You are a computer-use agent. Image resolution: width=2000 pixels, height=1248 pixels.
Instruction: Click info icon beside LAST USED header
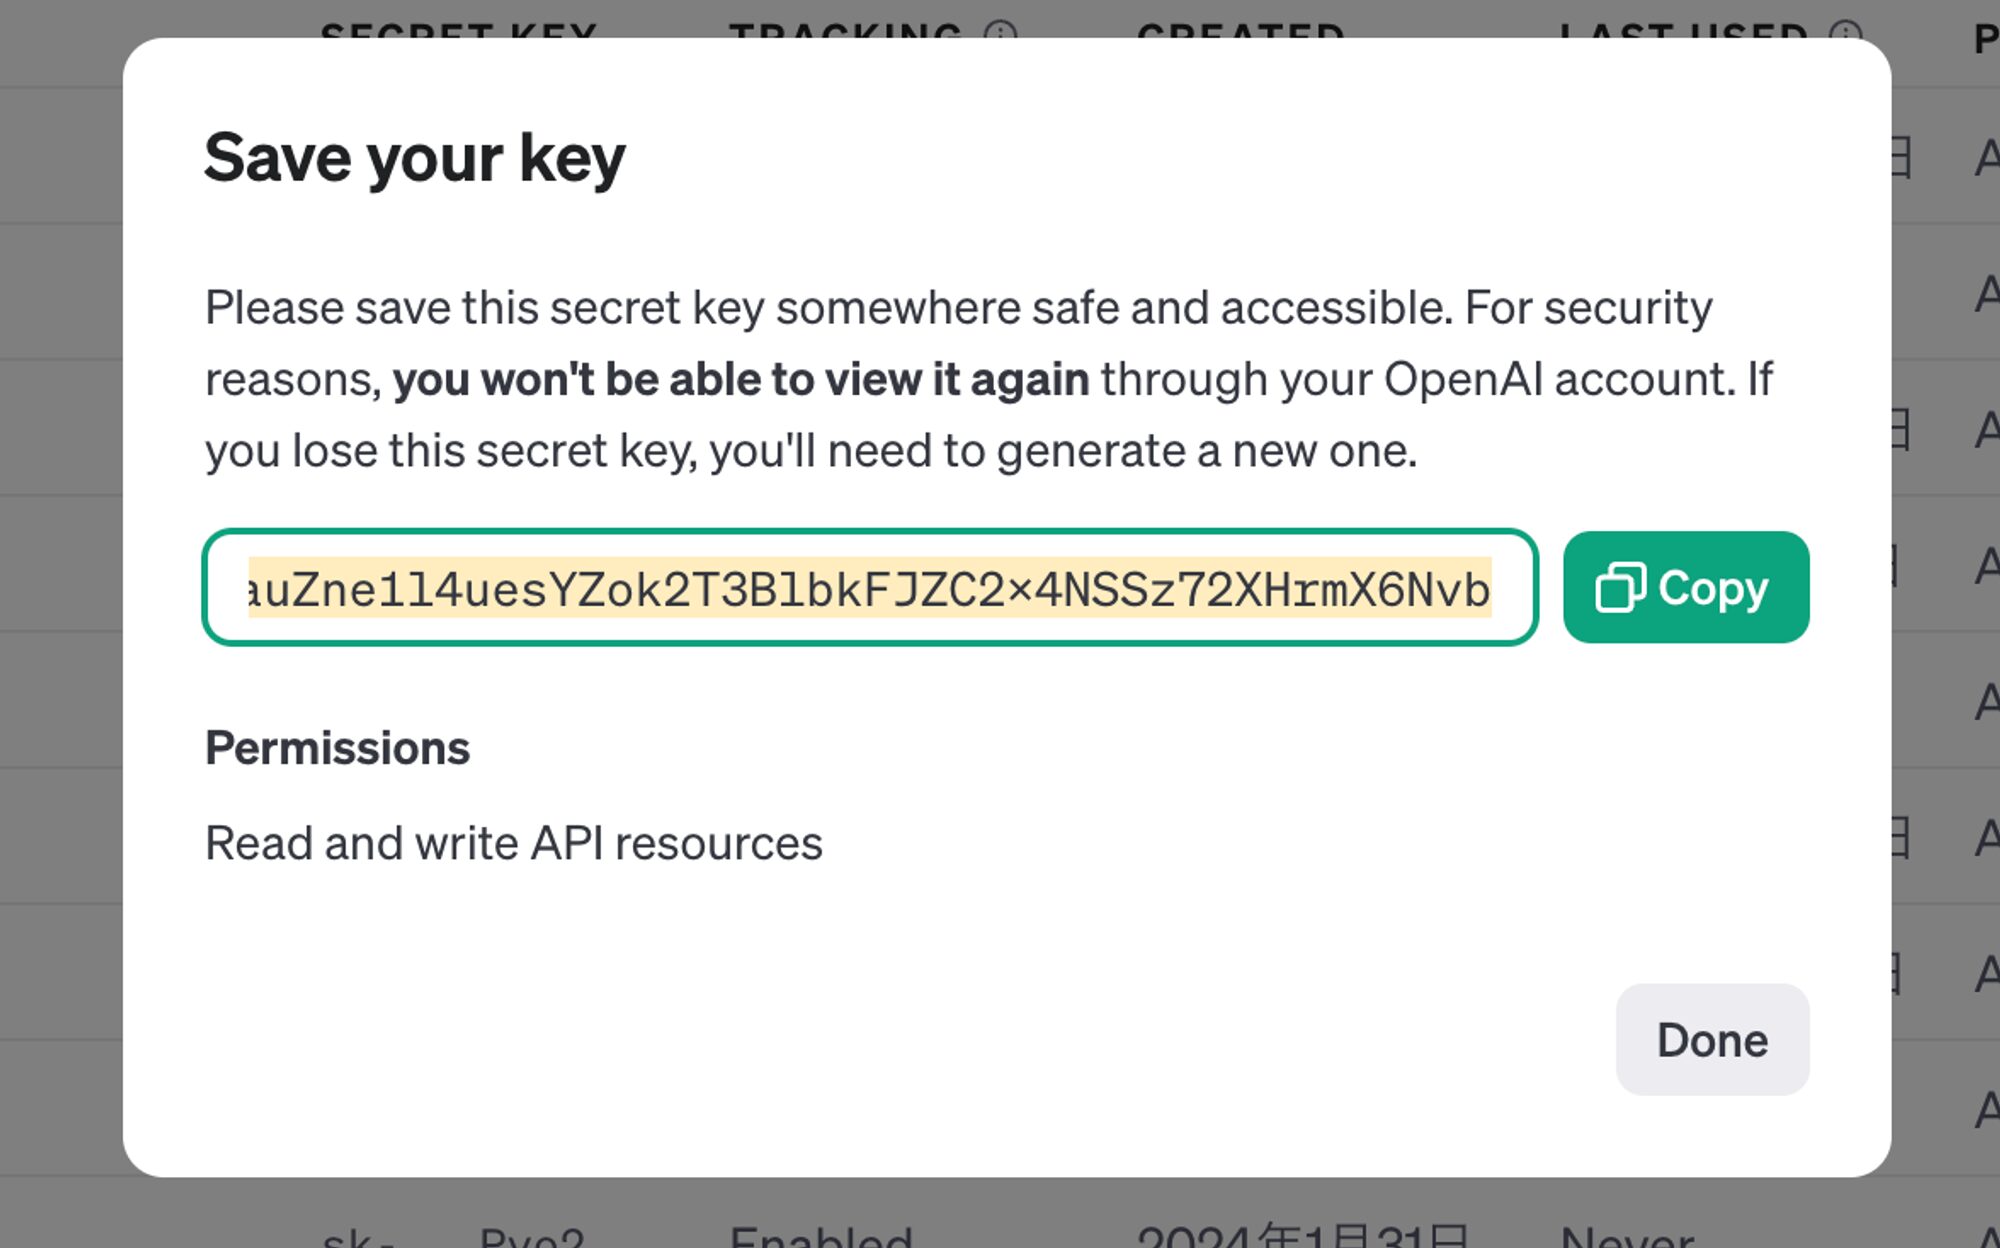pyautogui.click(x=1846, y=32)
